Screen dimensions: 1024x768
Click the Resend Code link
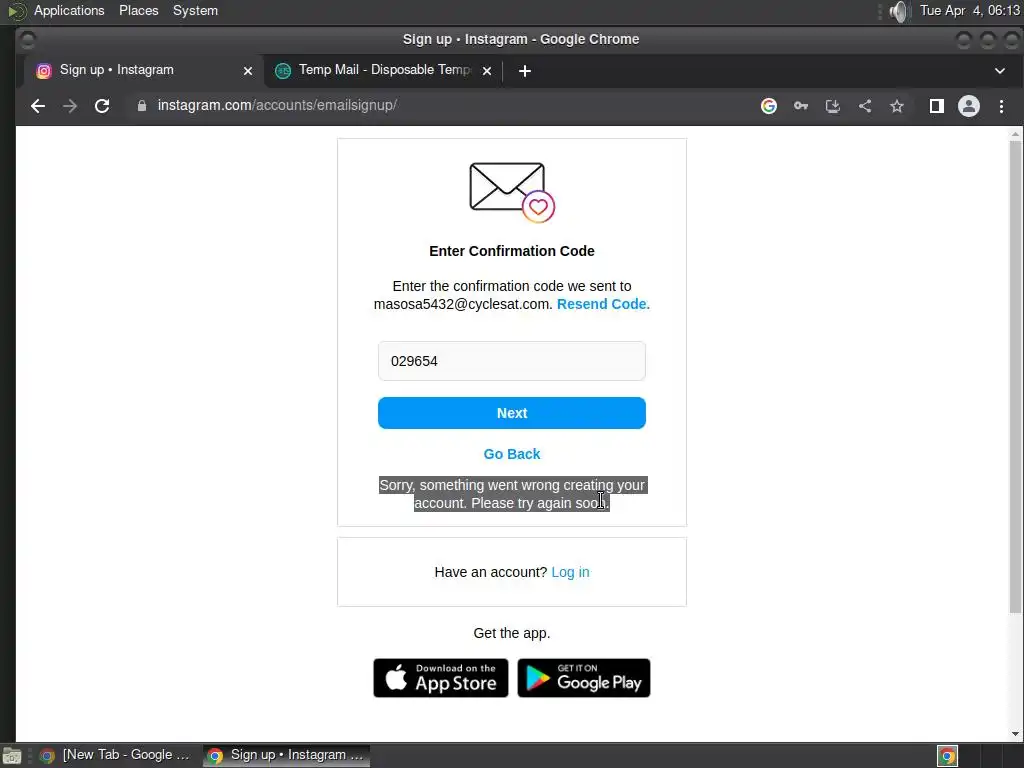point(603,304)
